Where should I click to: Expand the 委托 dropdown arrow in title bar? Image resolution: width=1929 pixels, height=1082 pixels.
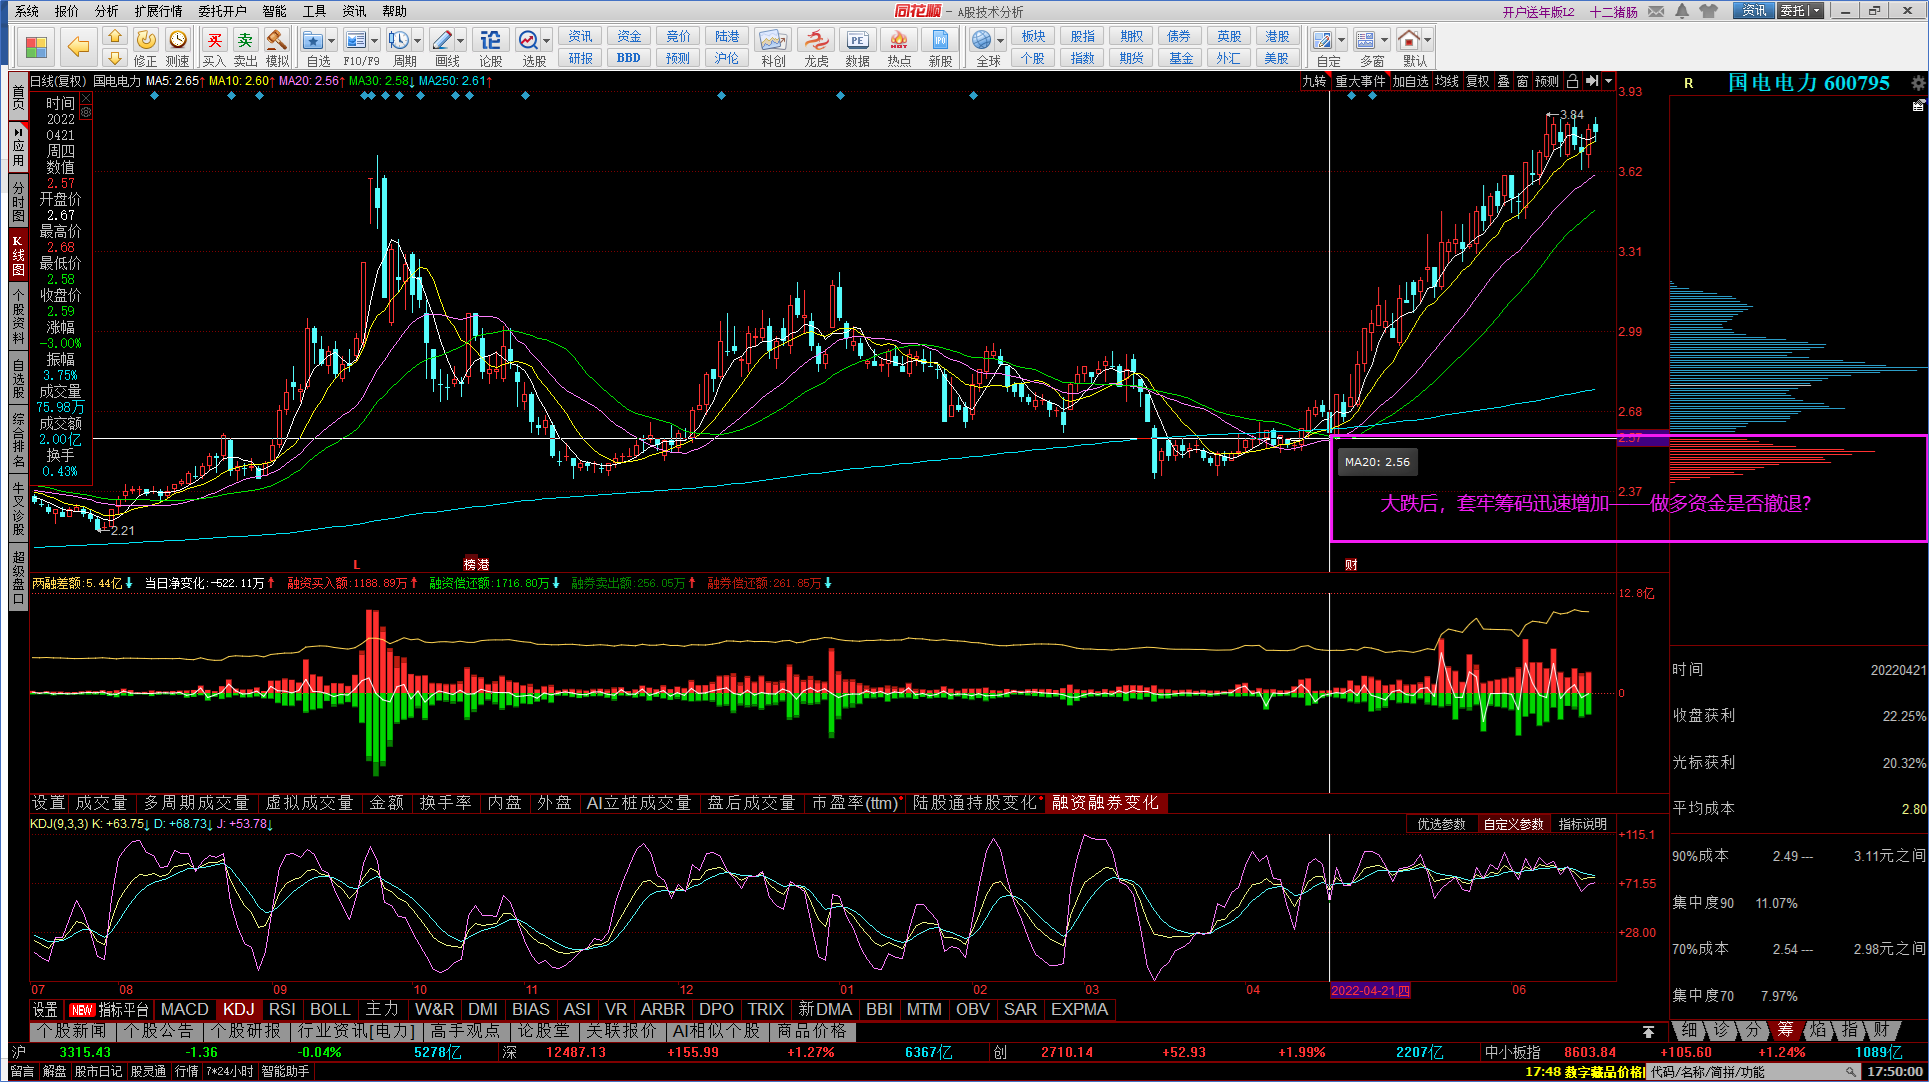click(x=1816, y=10)
